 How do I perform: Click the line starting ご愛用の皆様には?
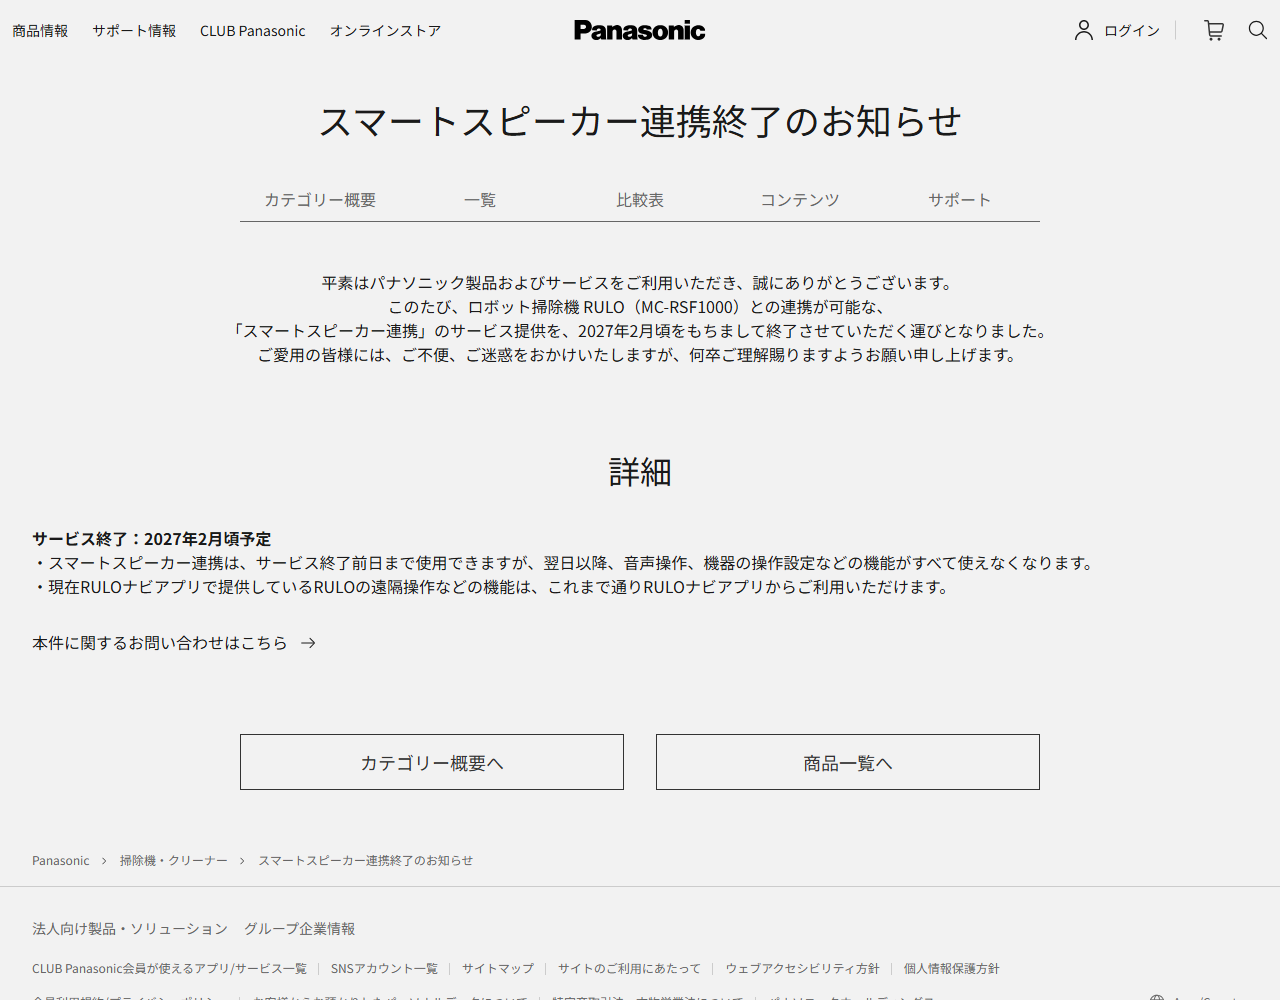pyautogui.click(x=640, y=355)
